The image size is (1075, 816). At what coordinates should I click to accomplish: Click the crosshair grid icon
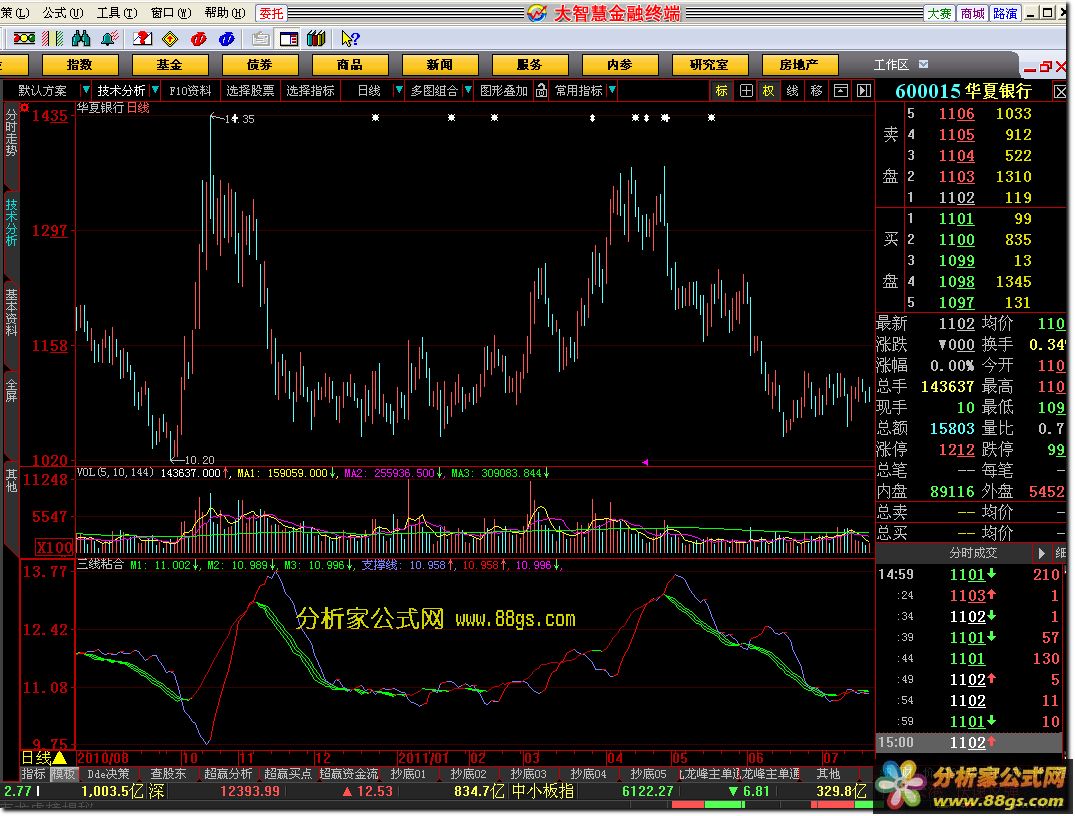[x=747, y=91]
